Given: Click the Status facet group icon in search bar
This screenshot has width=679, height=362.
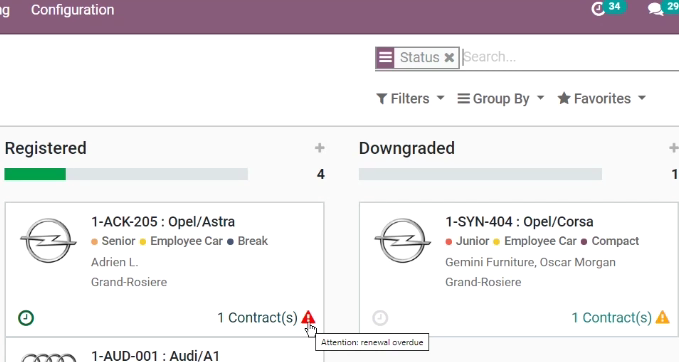Looking at the screenshot, I should 385,57.
